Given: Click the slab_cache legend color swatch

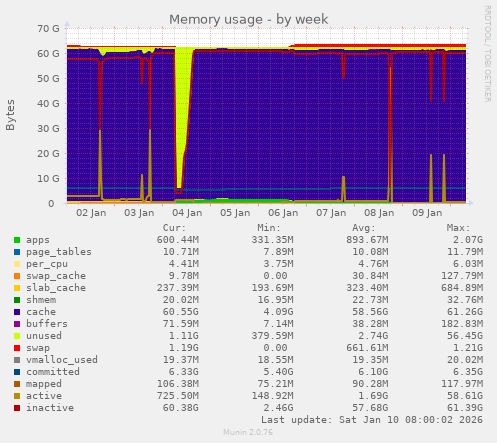Looking at the screenshot, I should pyautogui.click(x=17, y=288).
